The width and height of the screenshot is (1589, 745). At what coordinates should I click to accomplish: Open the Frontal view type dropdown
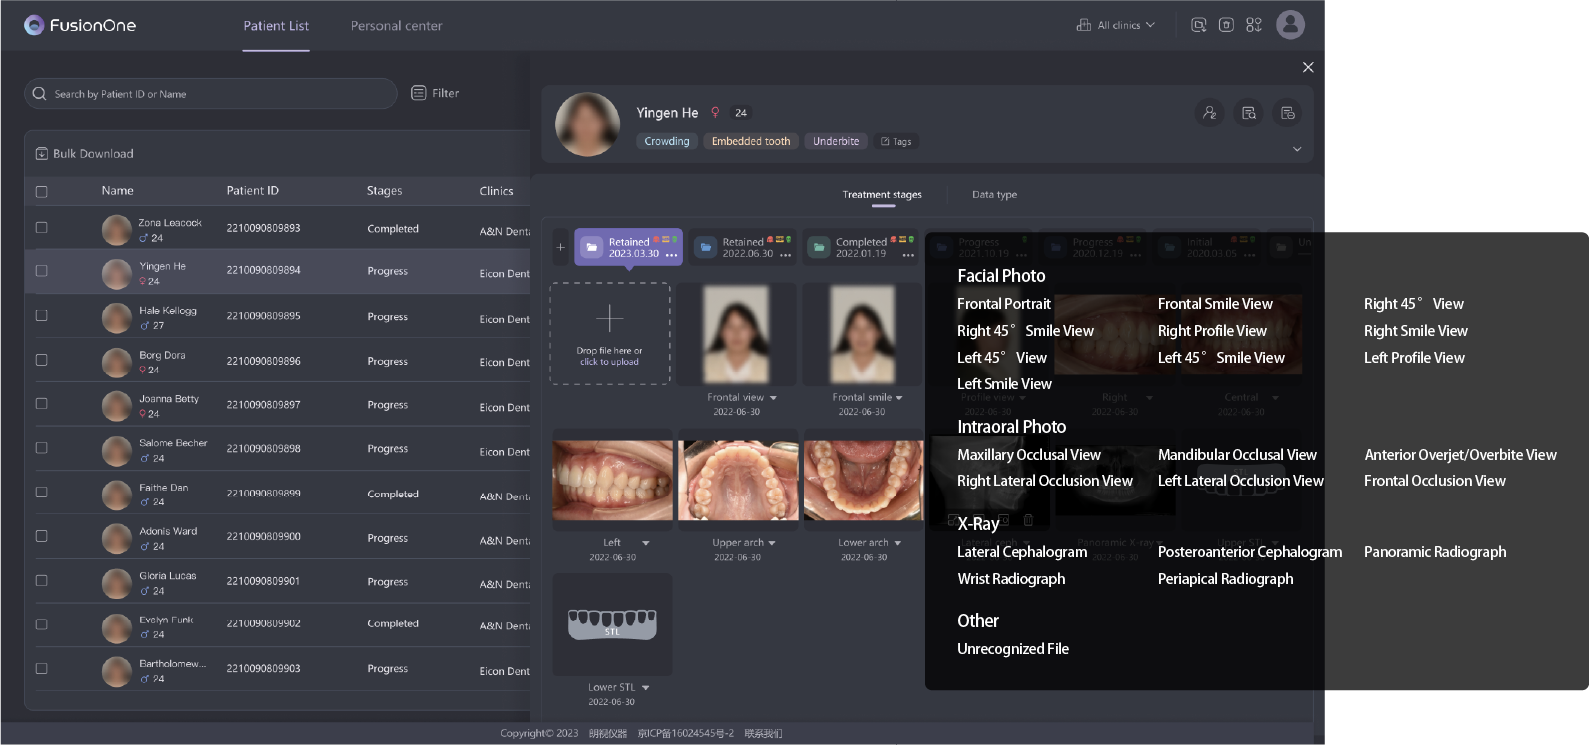pyautogui.click(x=773, y=398)
